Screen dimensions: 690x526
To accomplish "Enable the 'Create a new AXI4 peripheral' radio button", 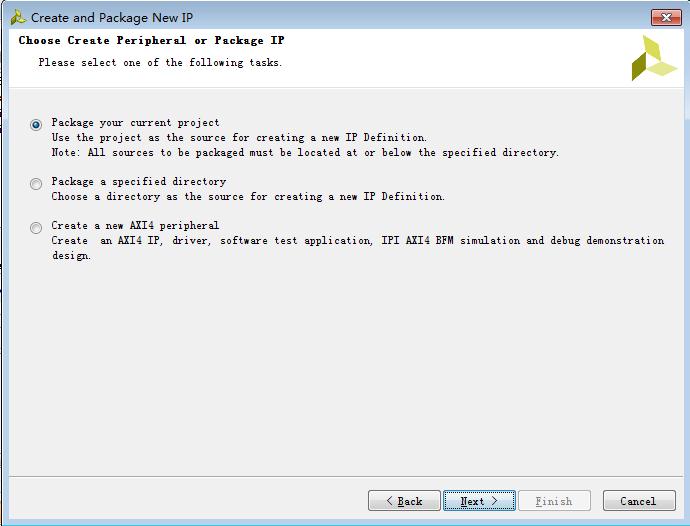I will 37,227.
